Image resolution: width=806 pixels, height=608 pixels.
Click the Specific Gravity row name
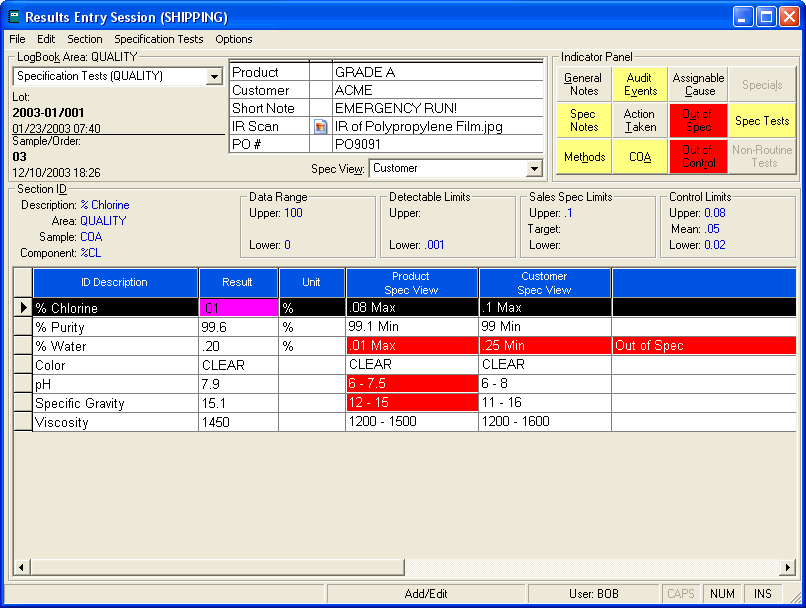(x=116, y=403)
